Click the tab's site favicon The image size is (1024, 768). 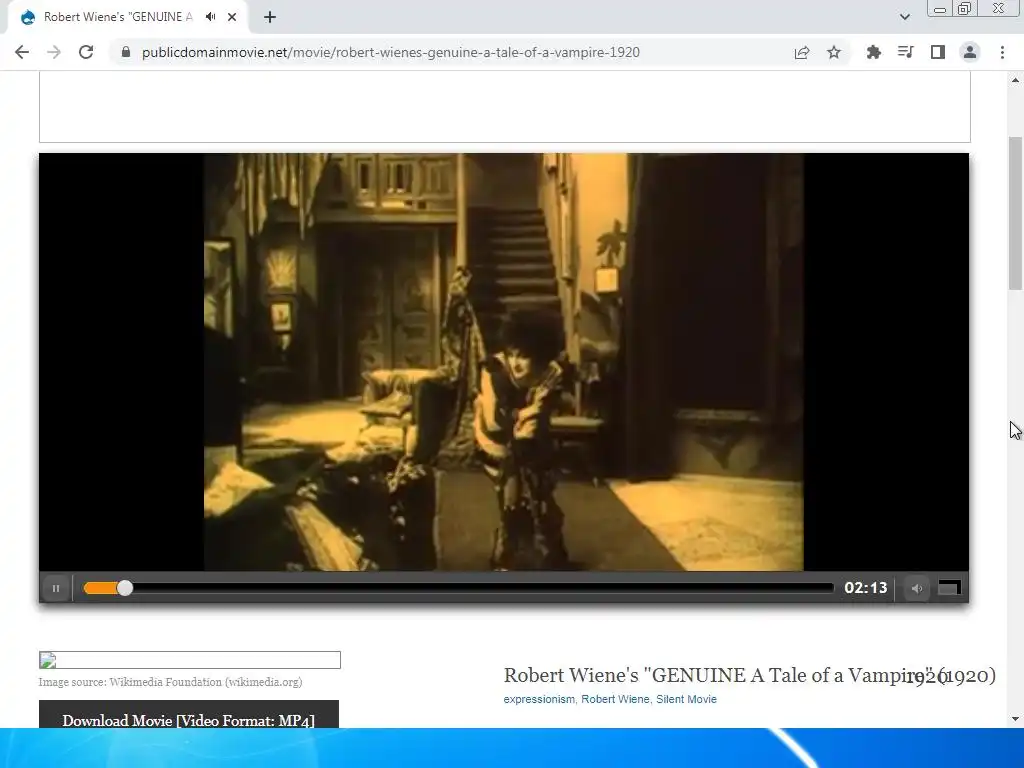coord(27,17)
